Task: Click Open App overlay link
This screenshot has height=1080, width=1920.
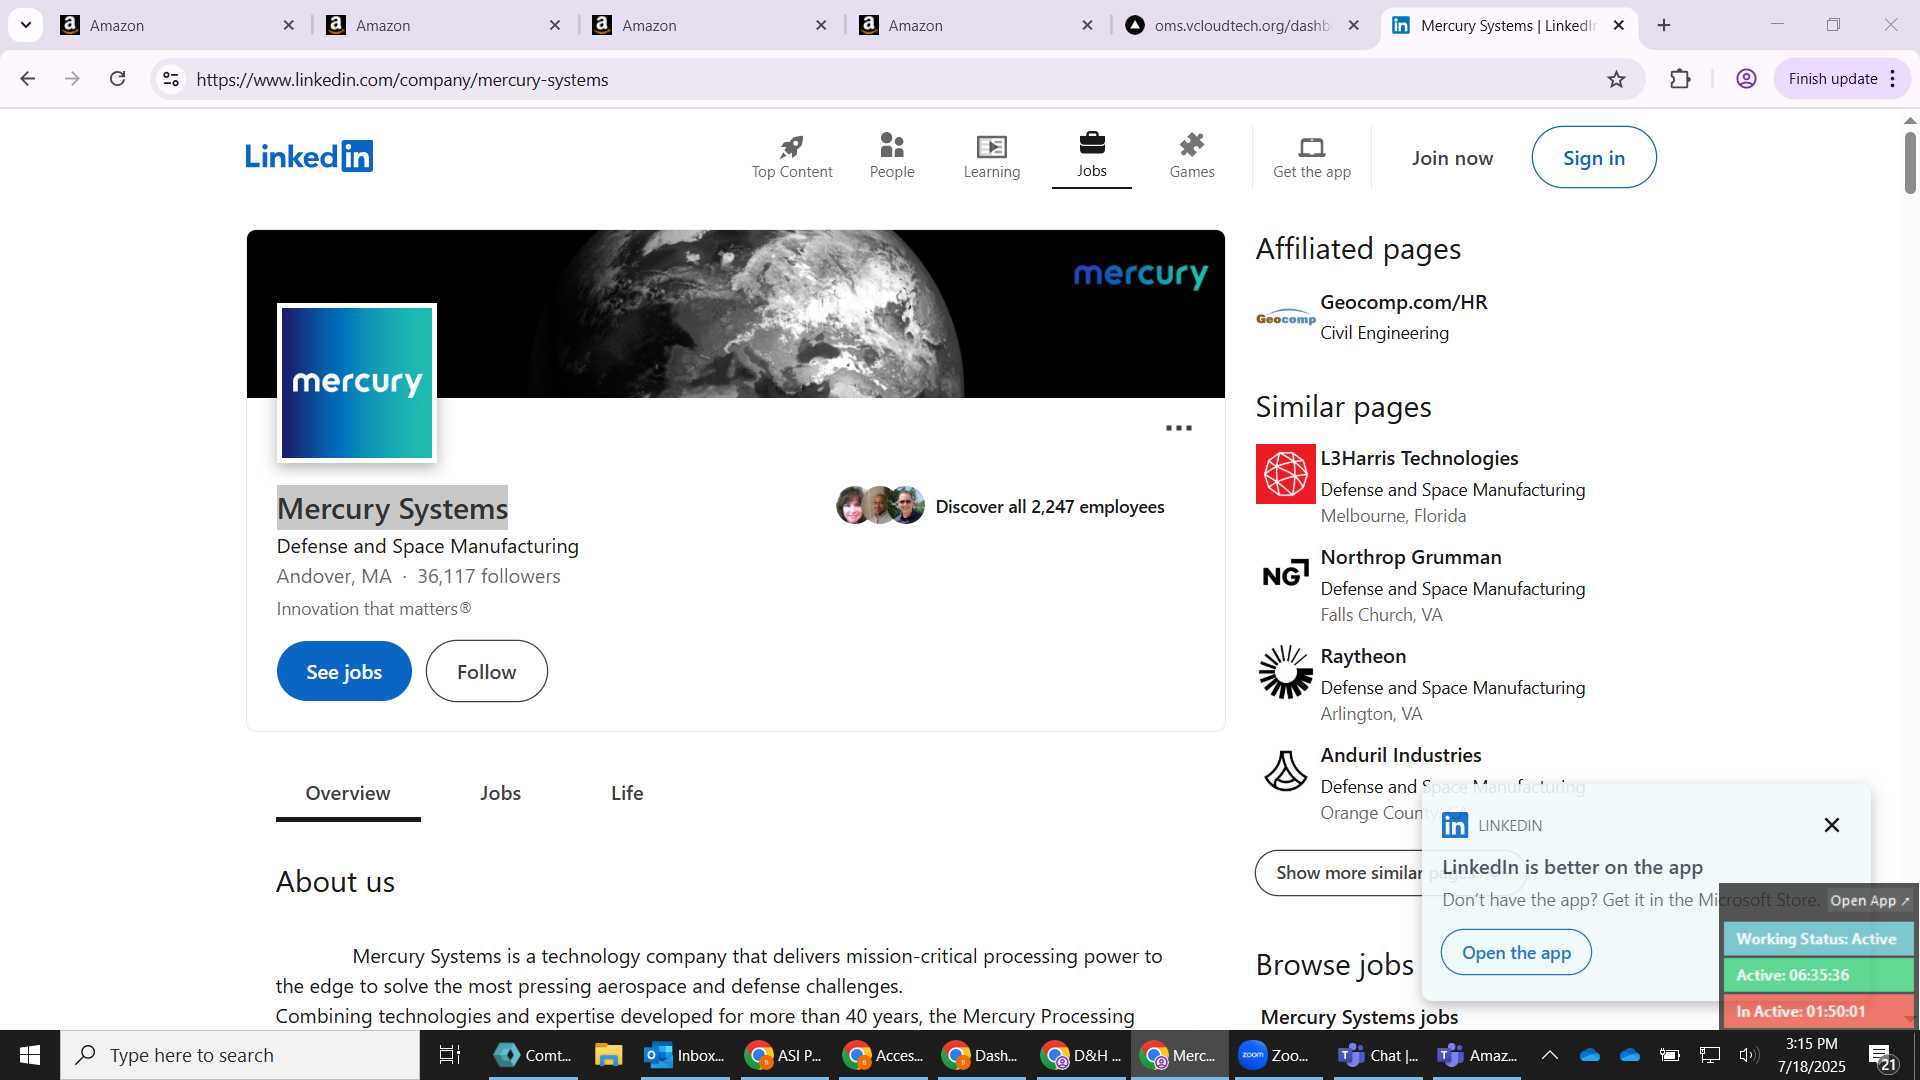Action: click(1869, 900)
